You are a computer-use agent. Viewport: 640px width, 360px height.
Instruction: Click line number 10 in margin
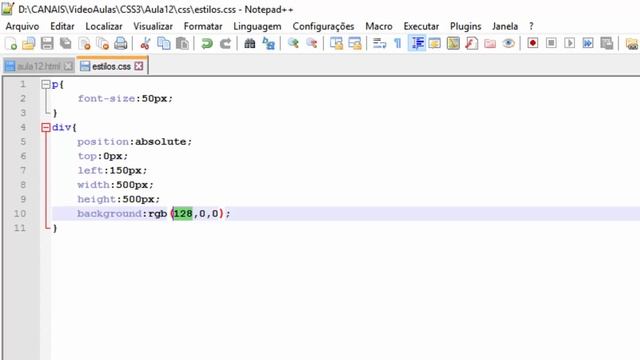[20, 213]
